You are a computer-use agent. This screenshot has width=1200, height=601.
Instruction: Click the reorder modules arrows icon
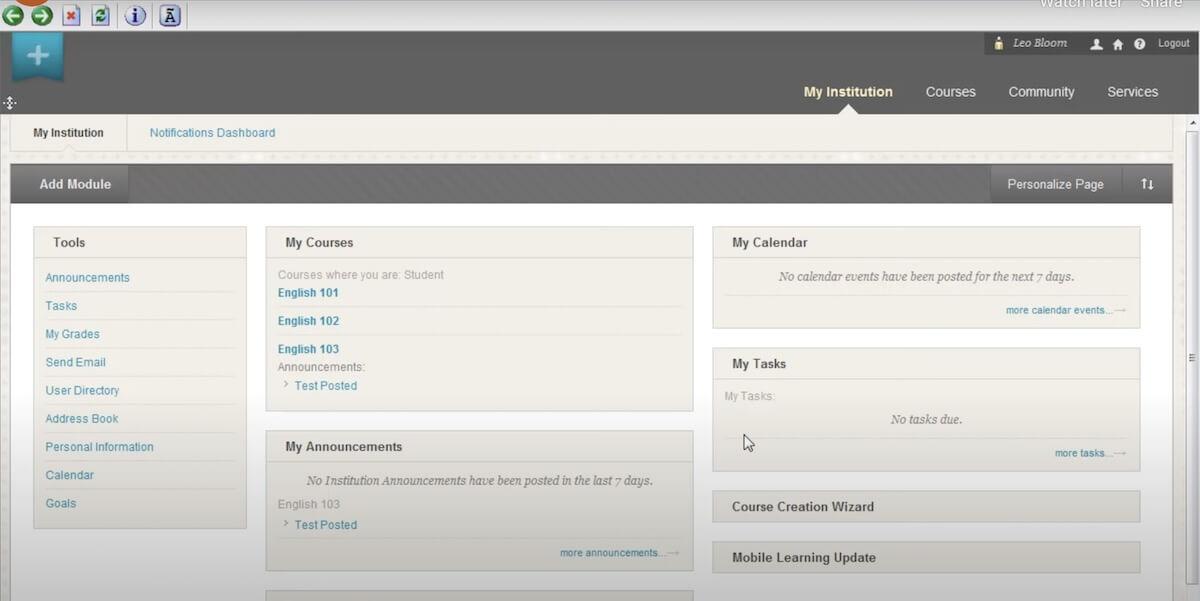pos(1147,184)
